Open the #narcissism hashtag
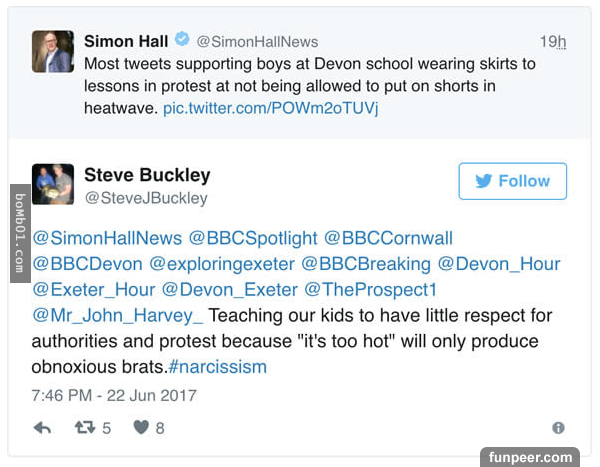The width and height of the screenshot is (600, 467). point(225,366)
